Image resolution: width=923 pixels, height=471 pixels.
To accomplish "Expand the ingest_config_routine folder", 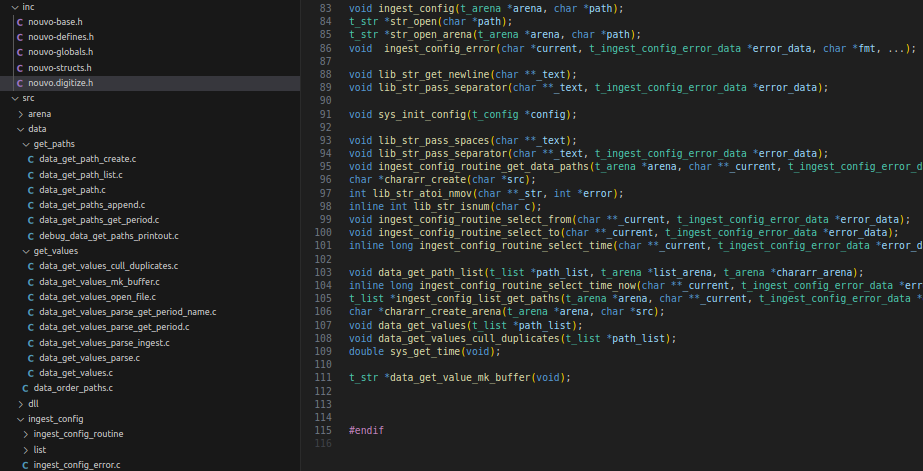I will [26, 434].
